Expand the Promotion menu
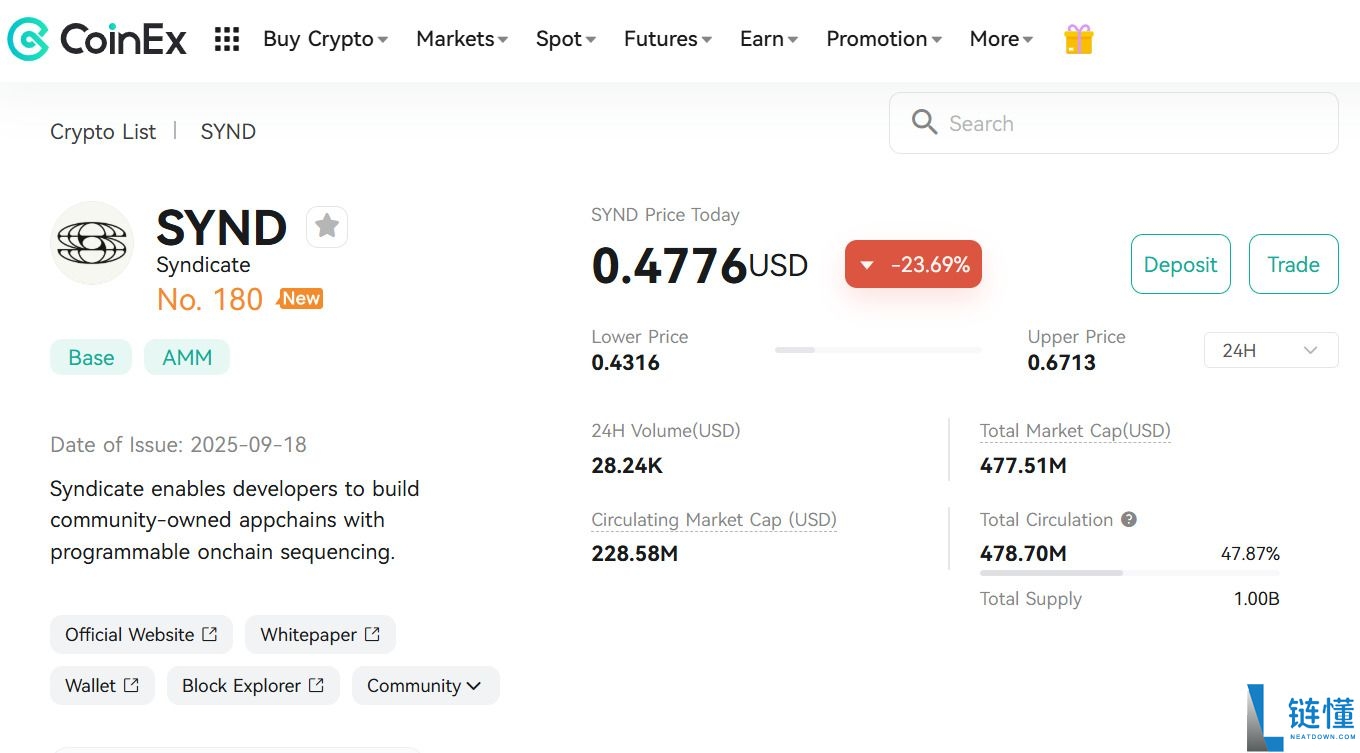 click(884, 39)
